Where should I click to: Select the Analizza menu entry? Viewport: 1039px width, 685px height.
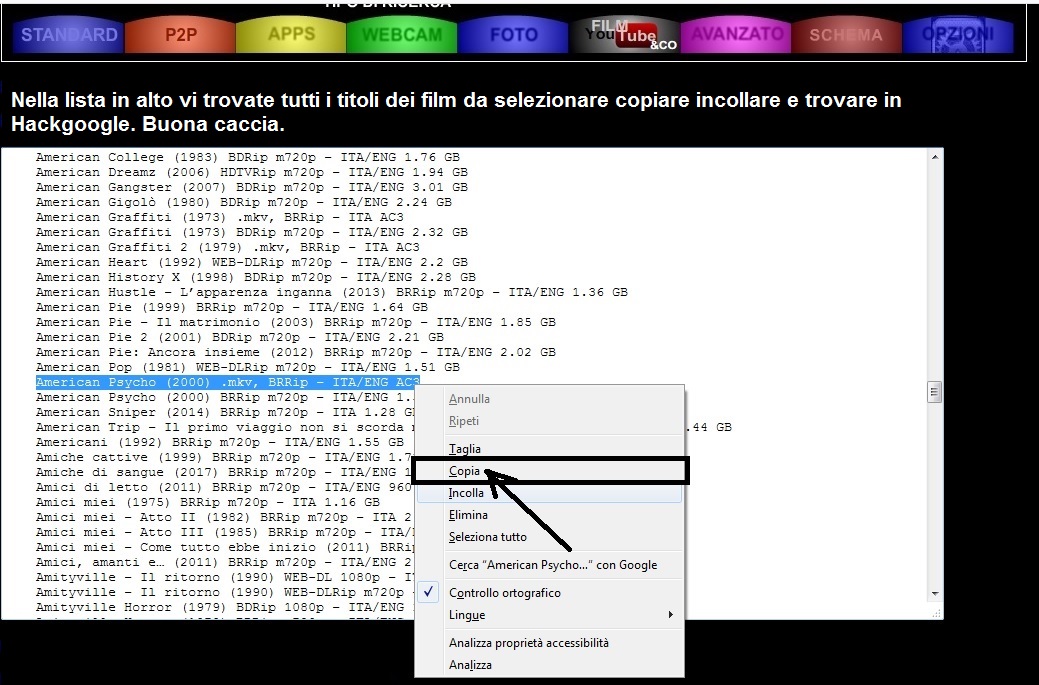click(x=549, y=664)
